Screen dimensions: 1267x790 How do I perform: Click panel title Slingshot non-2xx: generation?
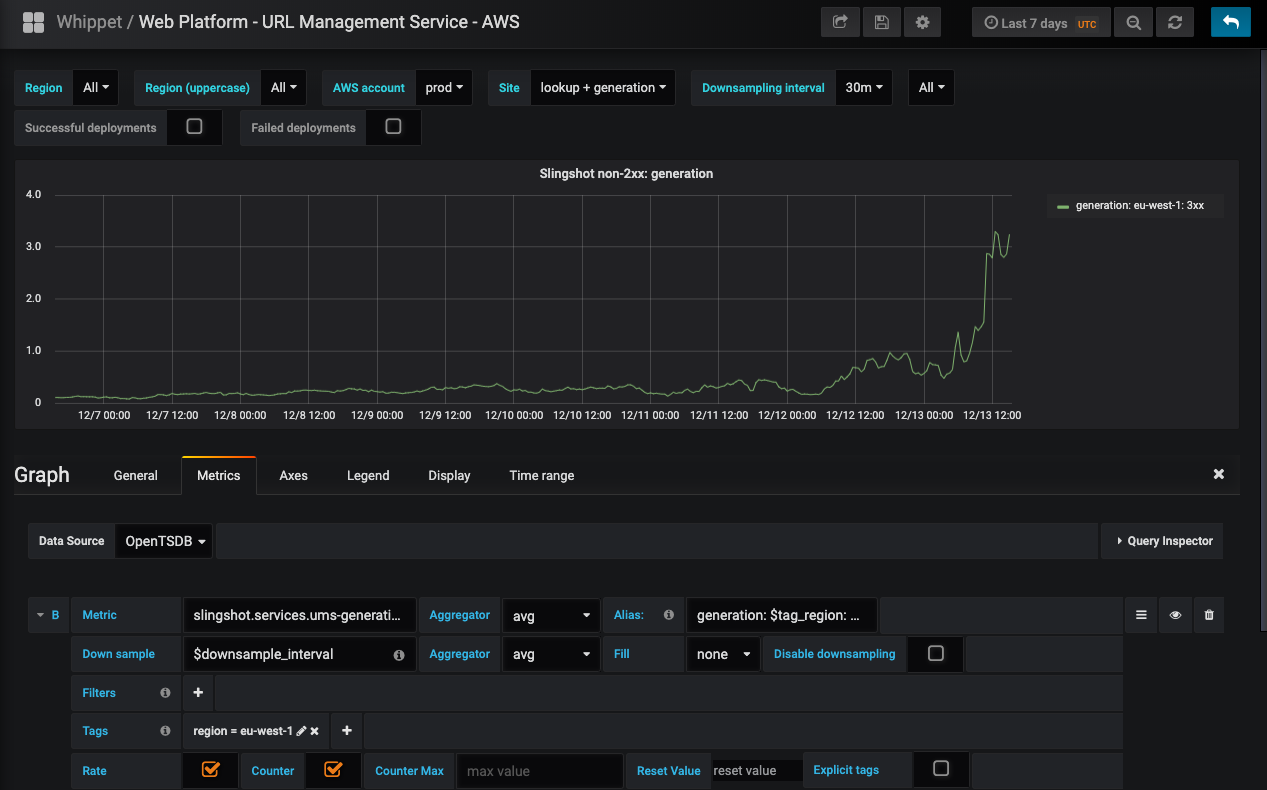(x=626, y=173)
